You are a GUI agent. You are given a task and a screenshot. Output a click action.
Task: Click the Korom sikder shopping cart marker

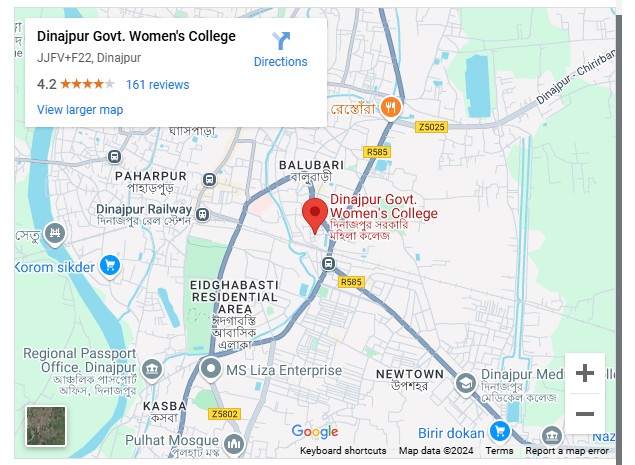110,266
